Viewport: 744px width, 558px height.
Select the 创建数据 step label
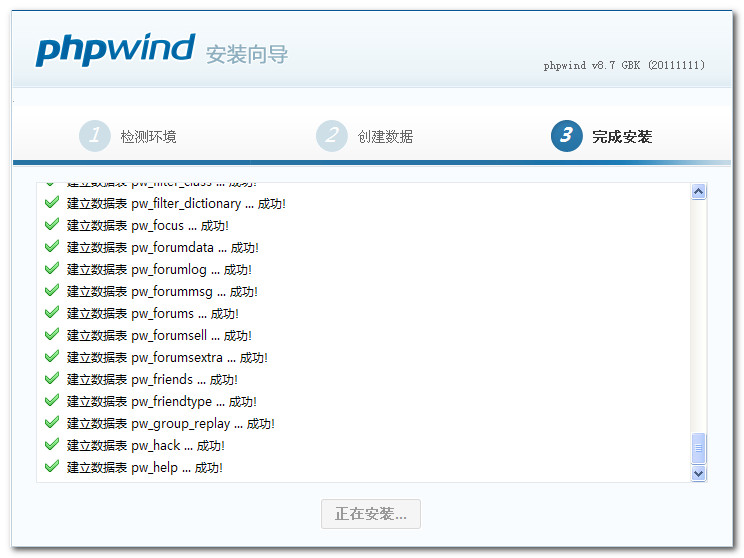[385, 137]
